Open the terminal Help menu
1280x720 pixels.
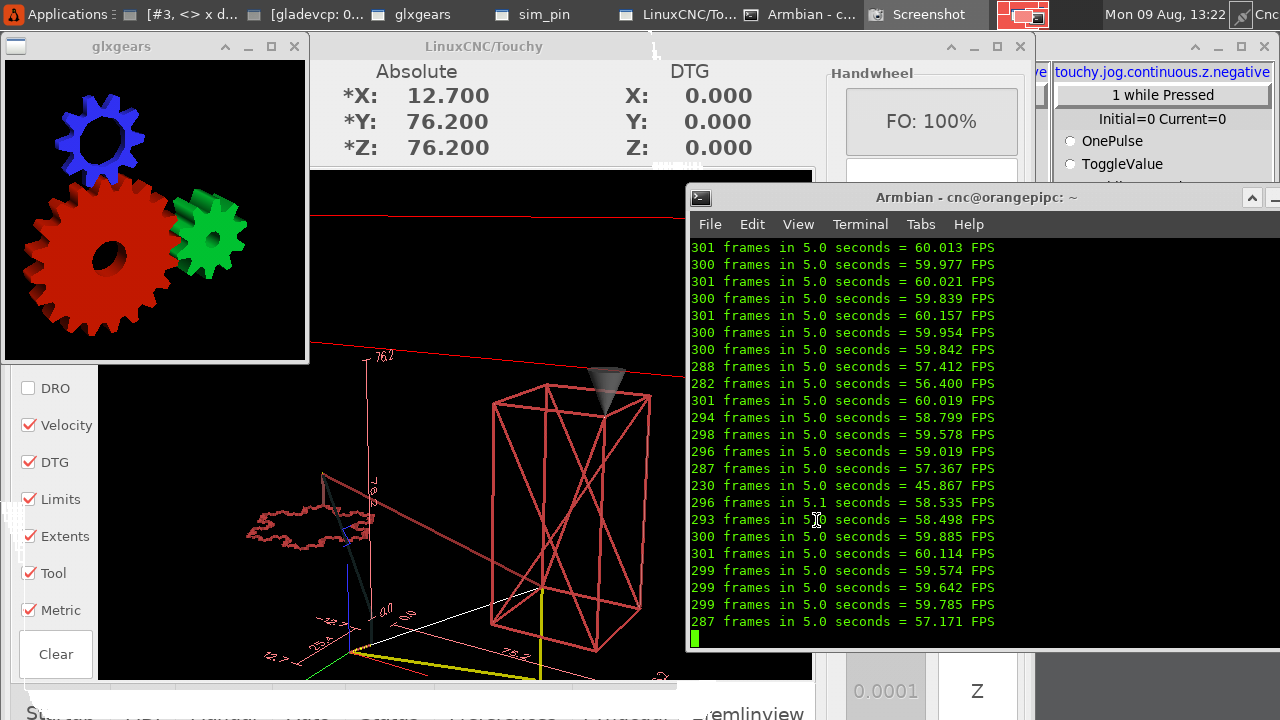point(969,224)
